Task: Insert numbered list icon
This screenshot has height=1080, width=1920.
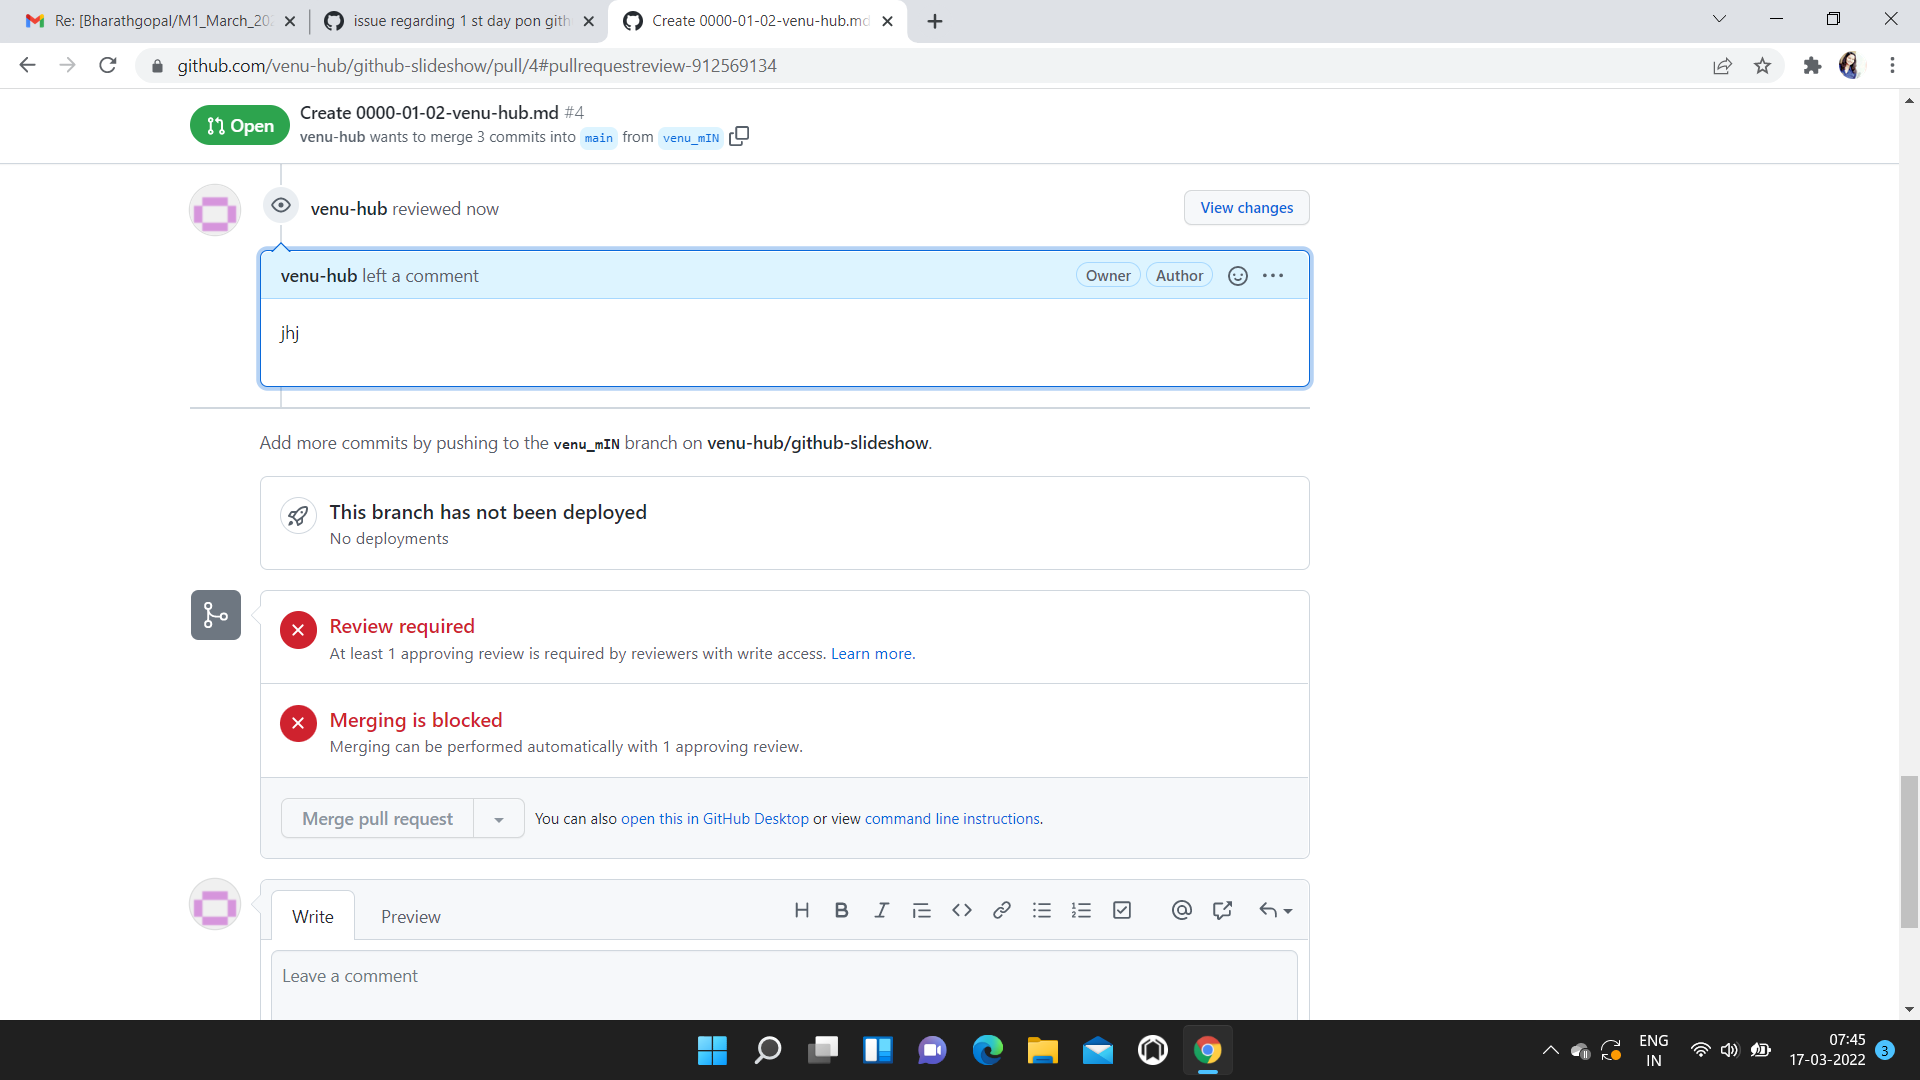Action: tap(1081, 910)
